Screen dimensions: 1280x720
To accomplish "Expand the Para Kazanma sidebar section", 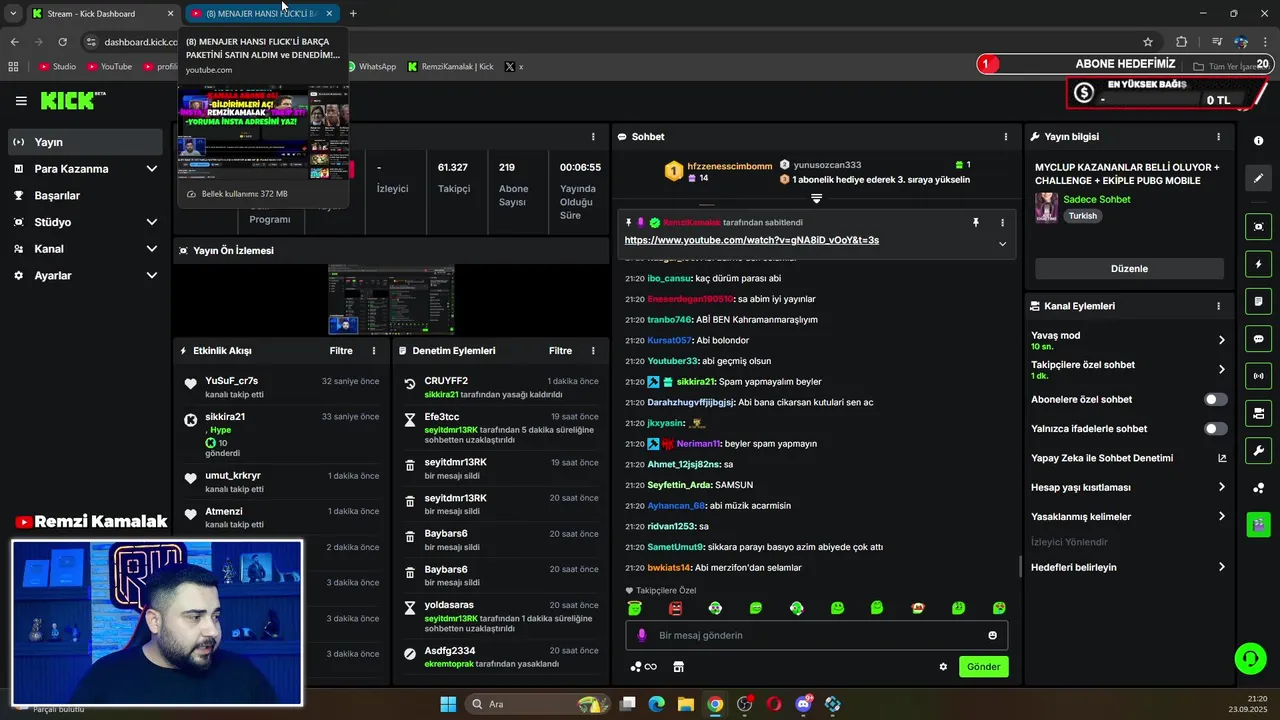I will pyautogui.click(x=152, y=169).
